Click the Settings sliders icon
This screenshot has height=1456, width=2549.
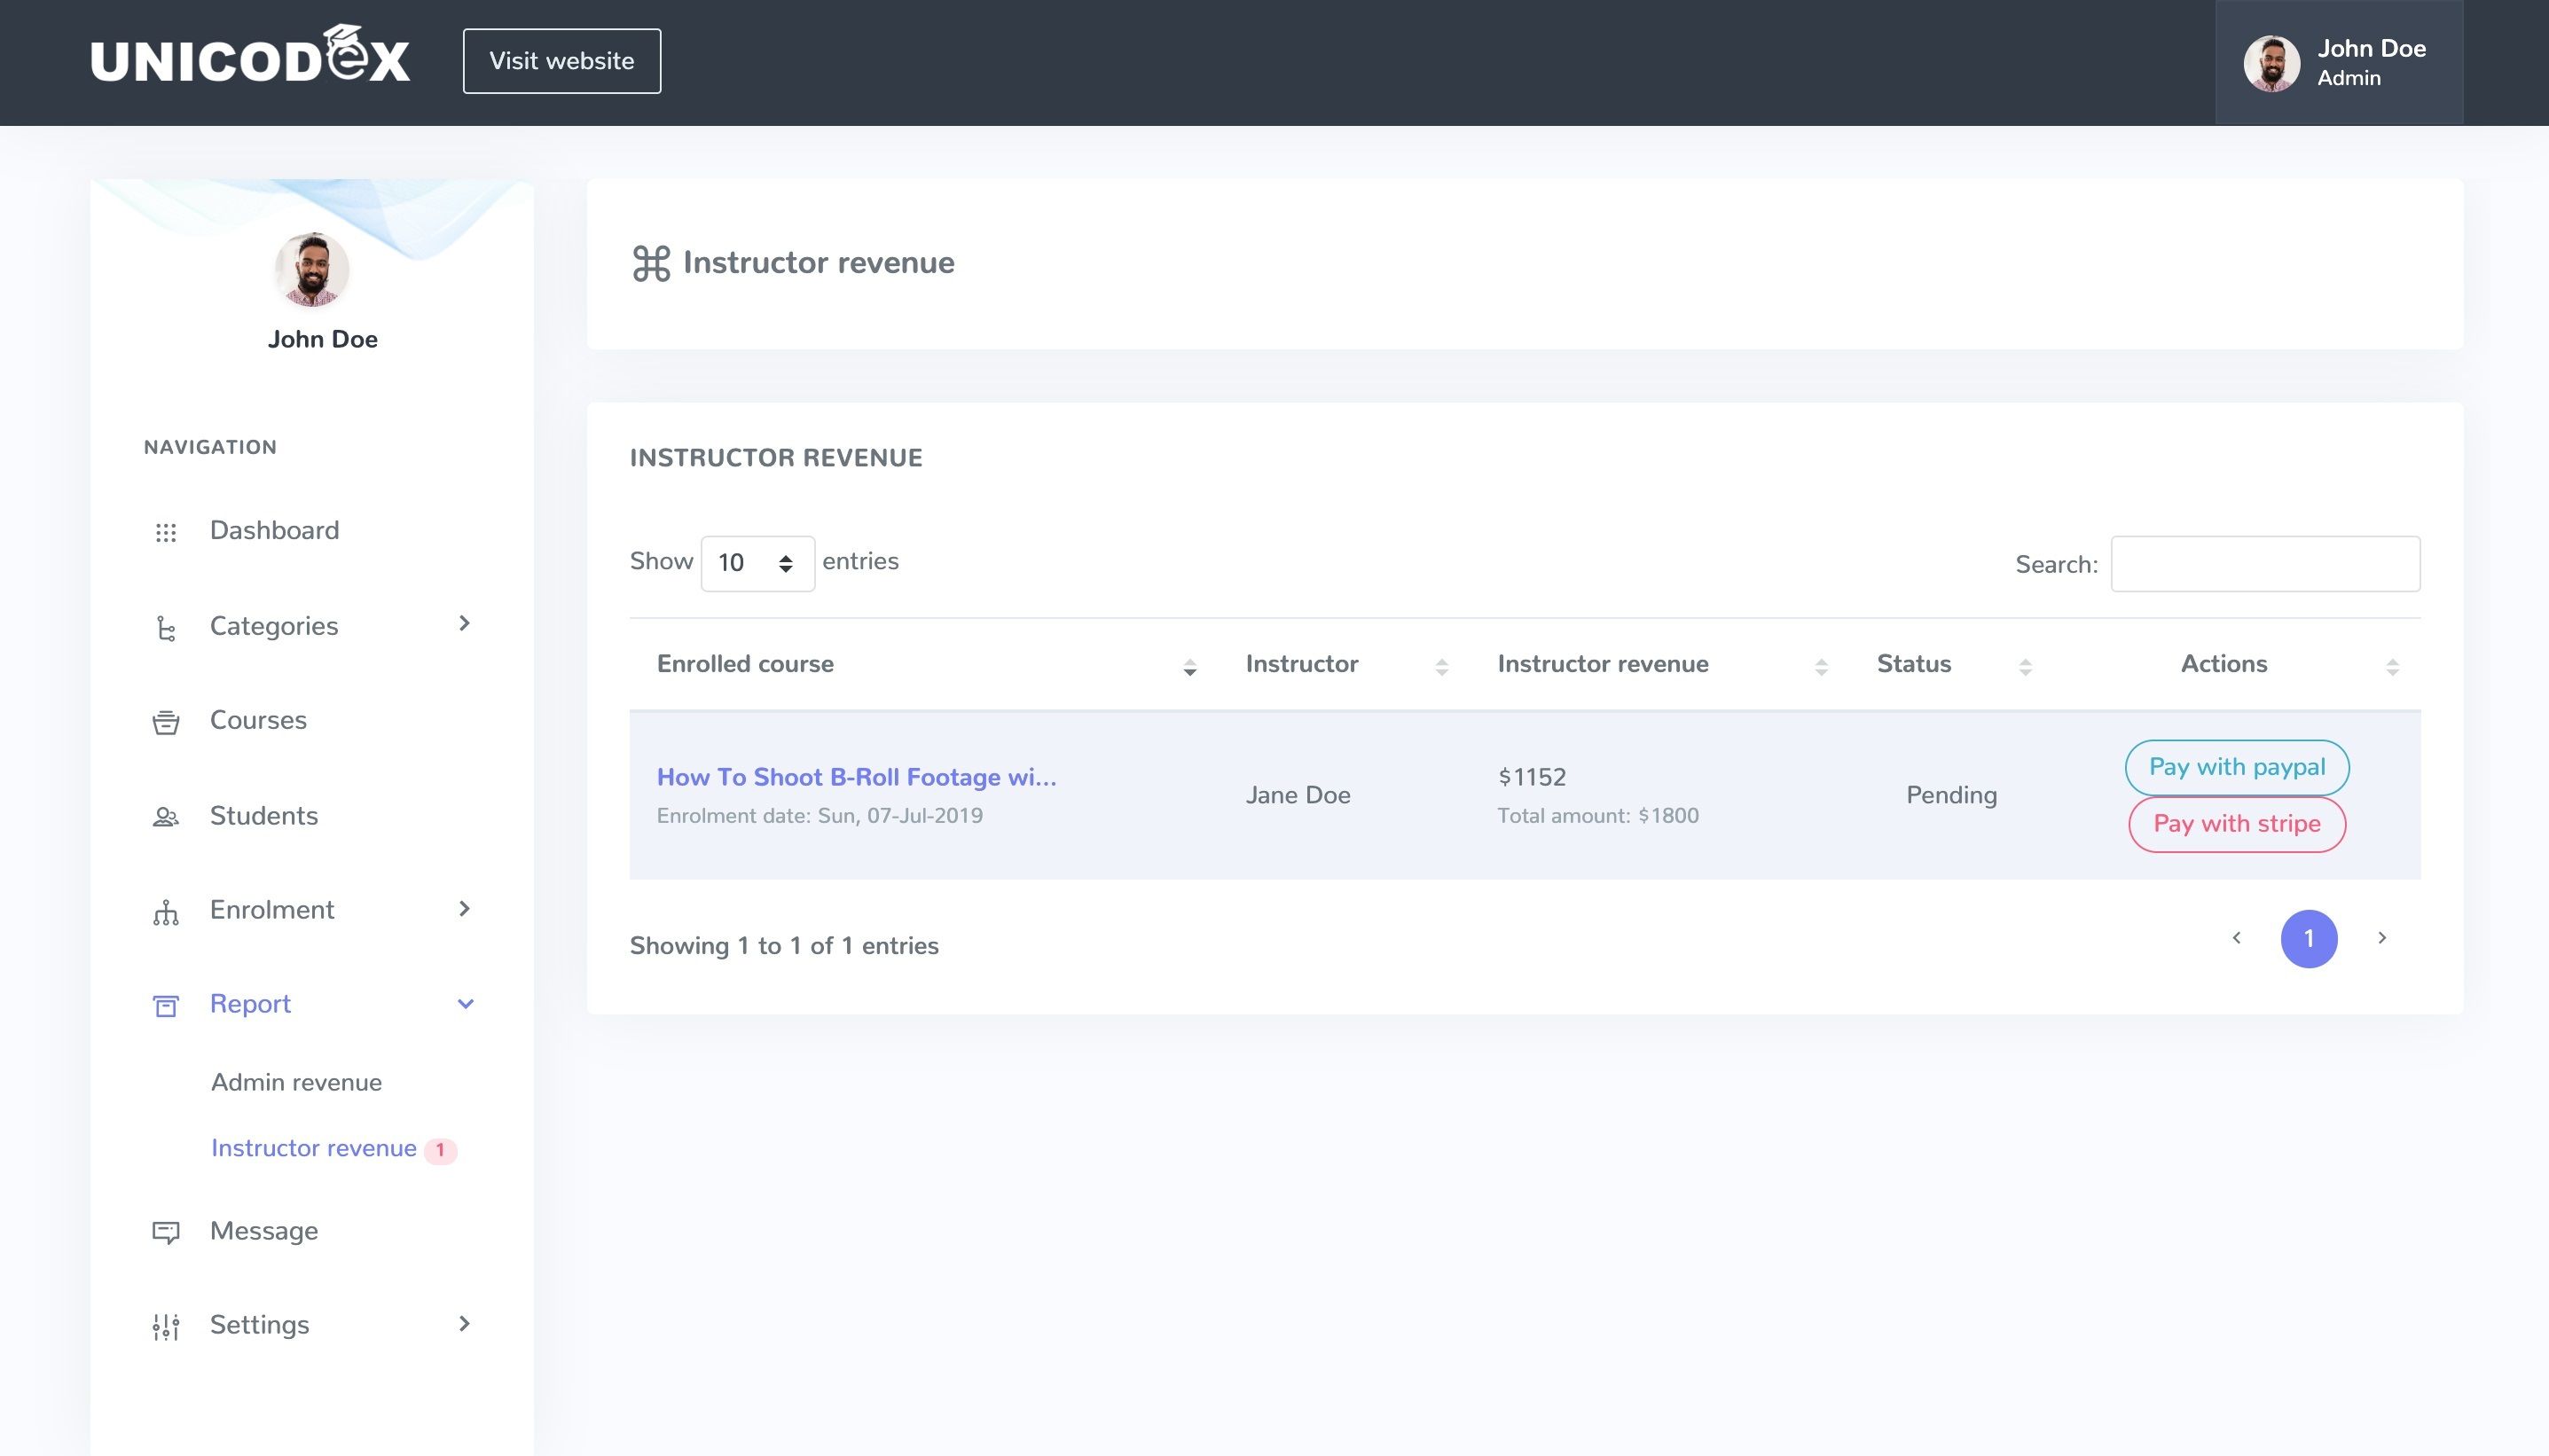coord(166,1326)
